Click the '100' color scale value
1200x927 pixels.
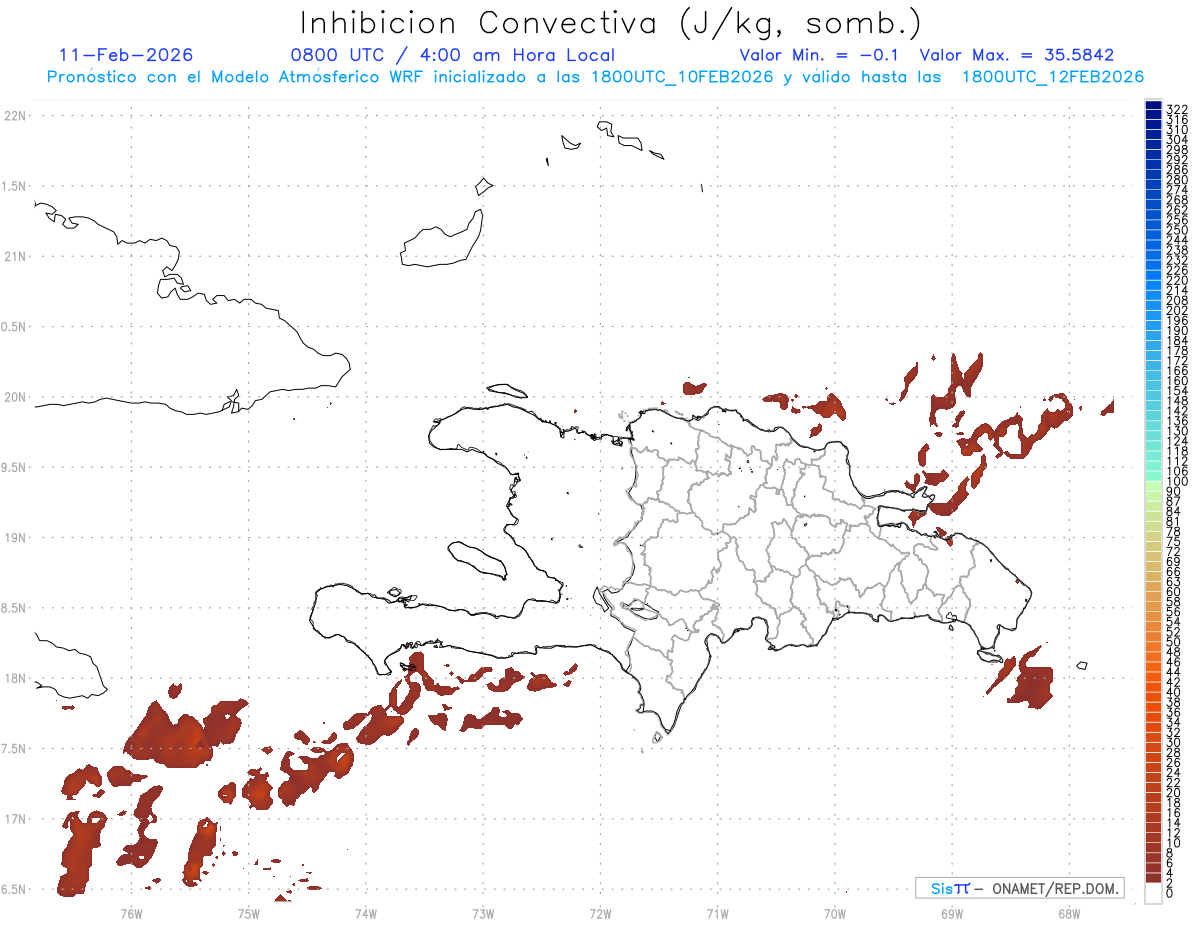point(1177,482)
